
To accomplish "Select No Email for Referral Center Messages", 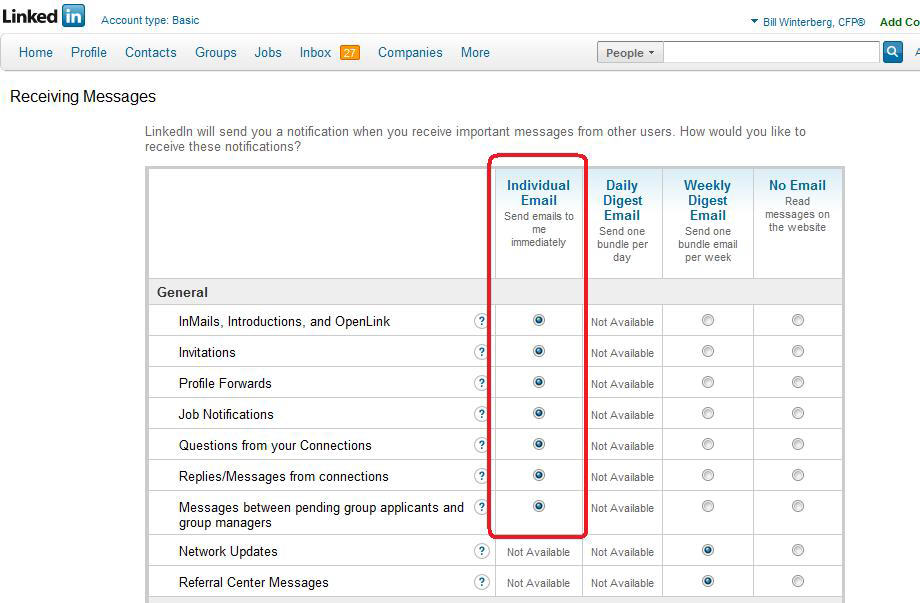I will [797, 581].
